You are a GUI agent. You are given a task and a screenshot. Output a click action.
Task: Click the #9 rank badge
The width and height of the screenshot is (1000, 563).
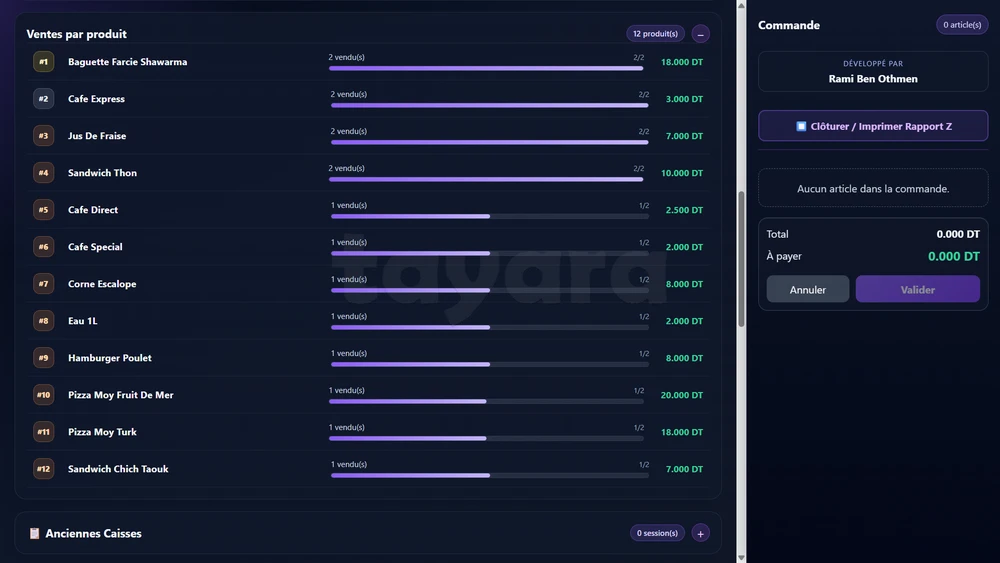click(43, 358)
